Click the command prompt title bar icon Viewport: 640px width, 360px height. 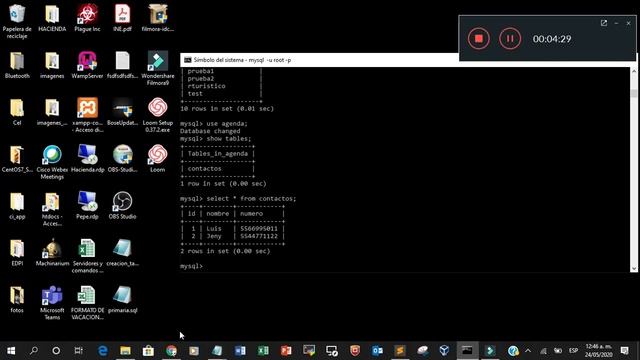[187, 60]
